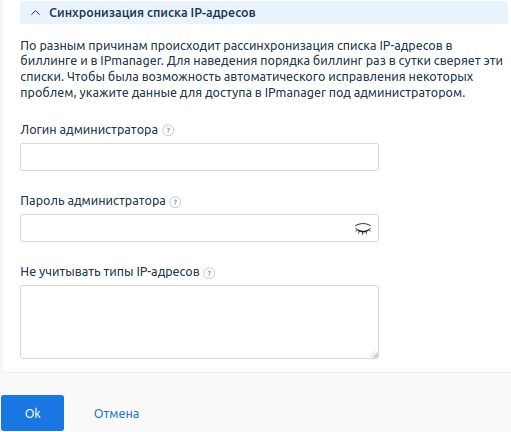Image resolution: width=511 pixels, height=432 pixels.
Task: Click inside the Не учитывать типы IP-адресов textarea
Action: tap(199, 322)
